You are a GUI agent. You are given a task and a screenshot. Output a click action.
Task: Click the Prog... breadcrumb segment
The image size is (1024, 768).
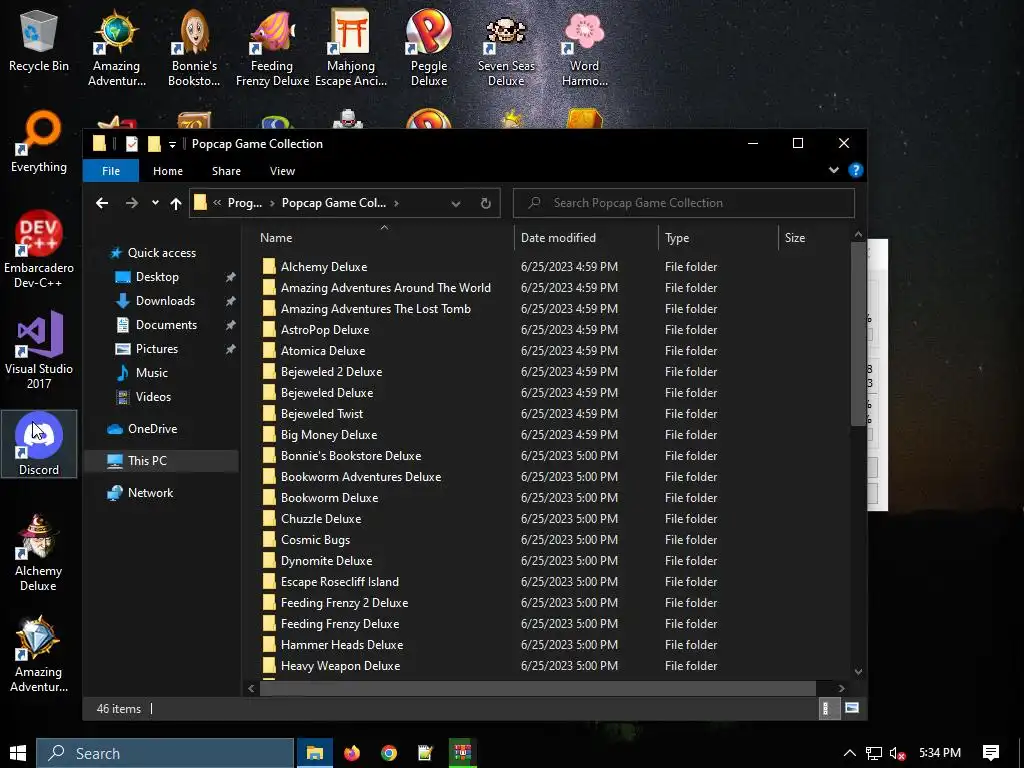pyautogui.click(x=244, y=203)
